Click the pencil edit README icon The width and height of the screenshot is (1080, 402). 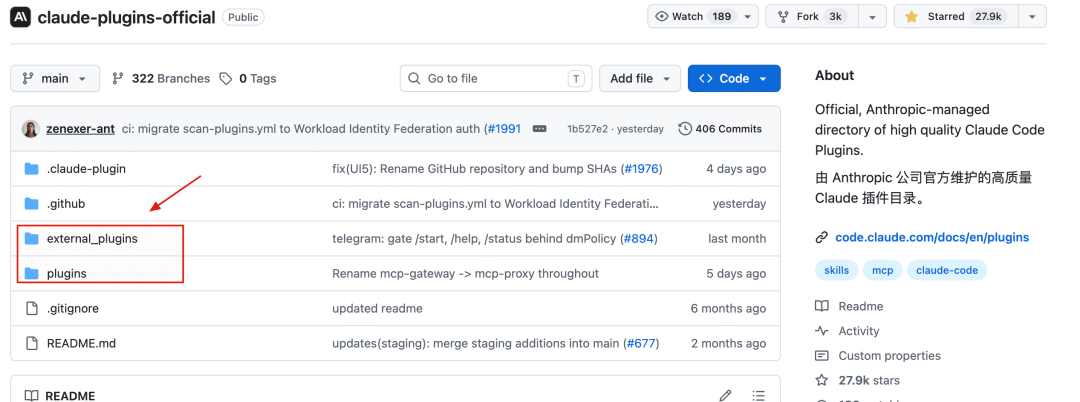click(725, 396)
